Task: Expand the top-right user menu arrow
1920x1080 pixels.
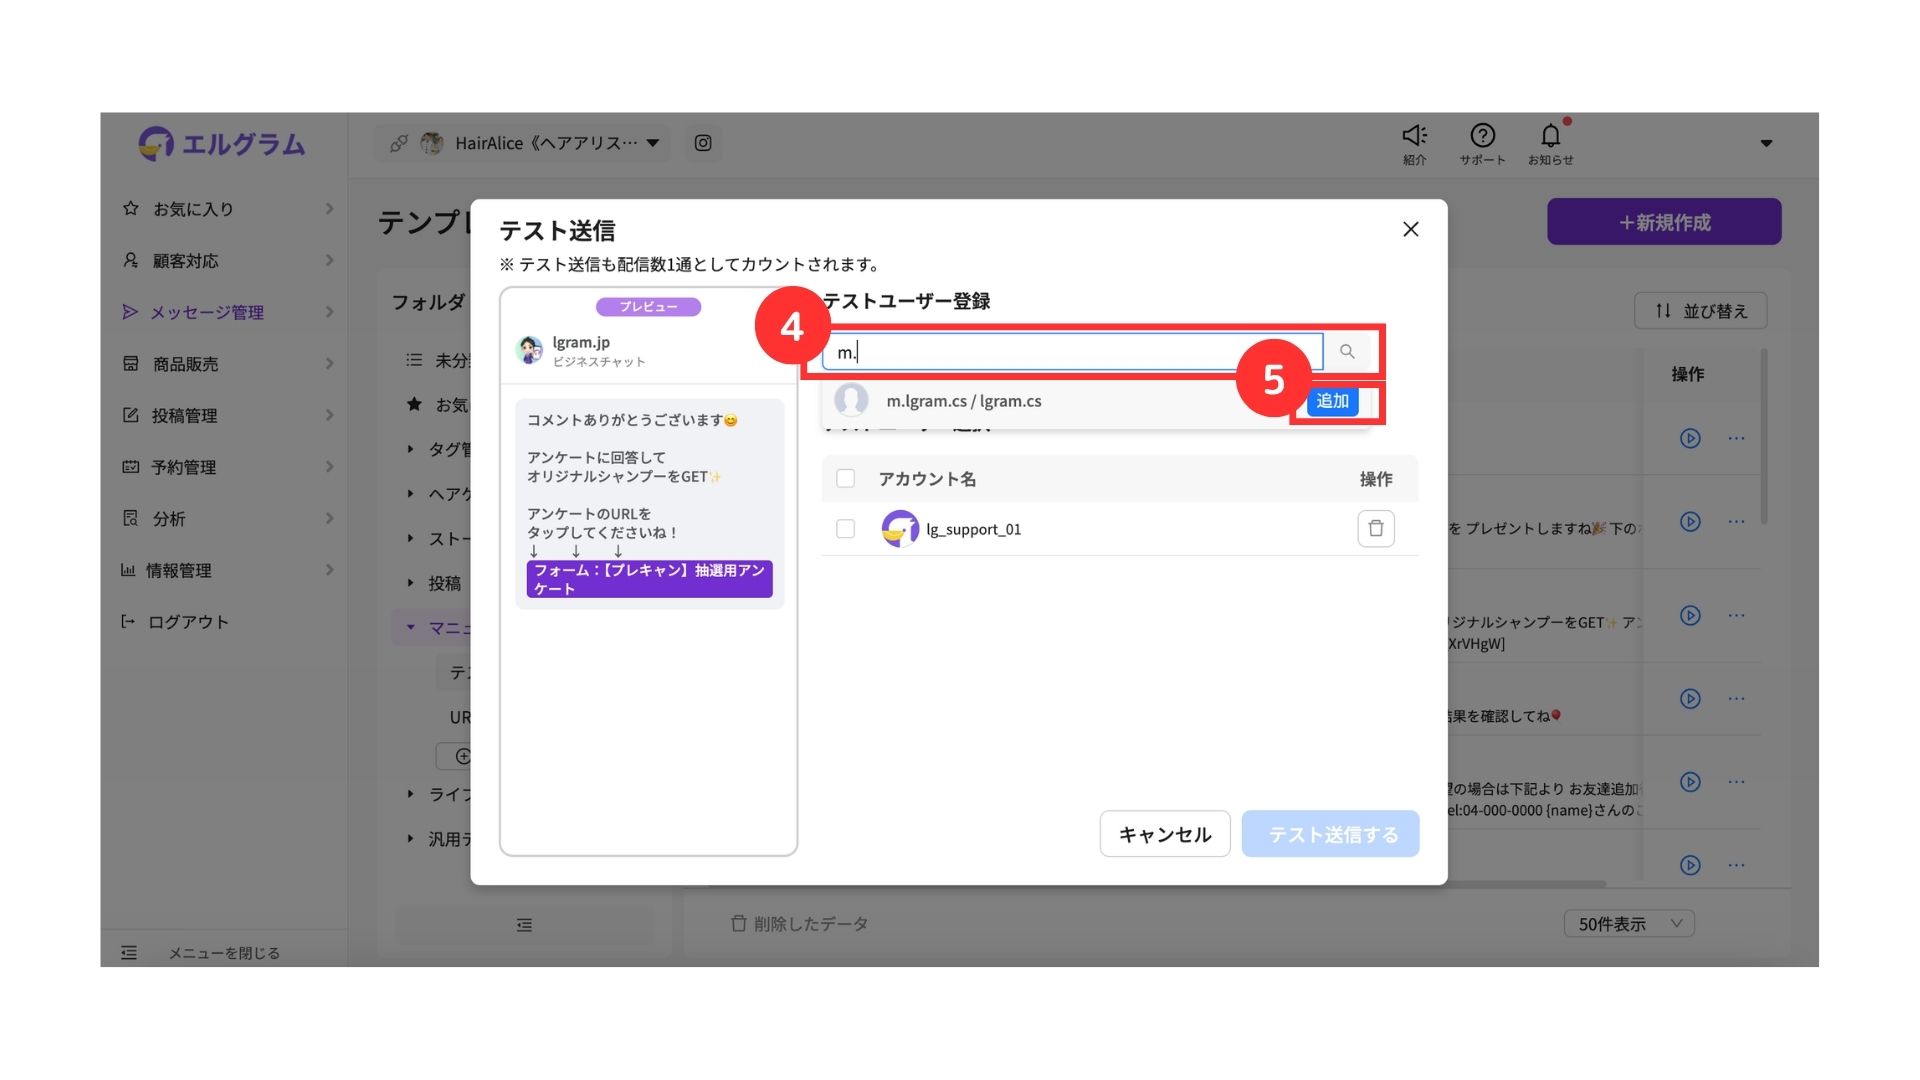Action: (x=1766, y=143)
